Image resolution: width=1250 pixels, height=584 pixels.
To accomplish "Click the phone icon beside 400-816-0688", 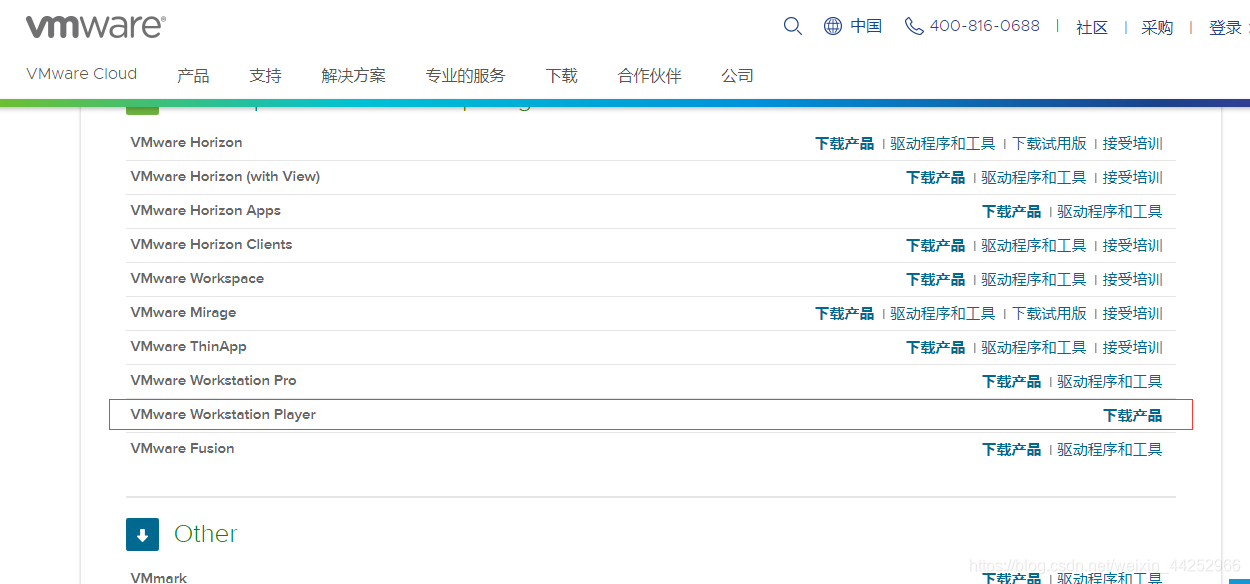I will pyautogui.click(x=914, y=26).
